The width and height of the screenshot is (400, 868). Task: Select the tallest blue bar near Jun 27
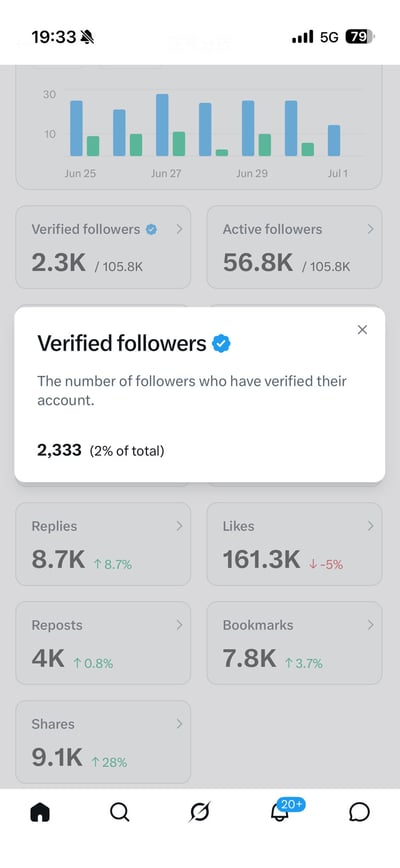[162, 125]
